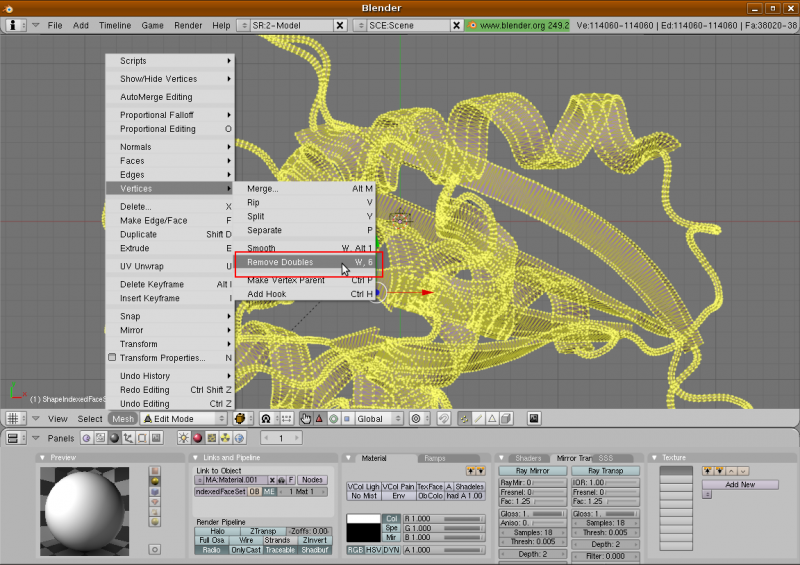
Task: Open the Global orientation dropdown
Action: 379,419
